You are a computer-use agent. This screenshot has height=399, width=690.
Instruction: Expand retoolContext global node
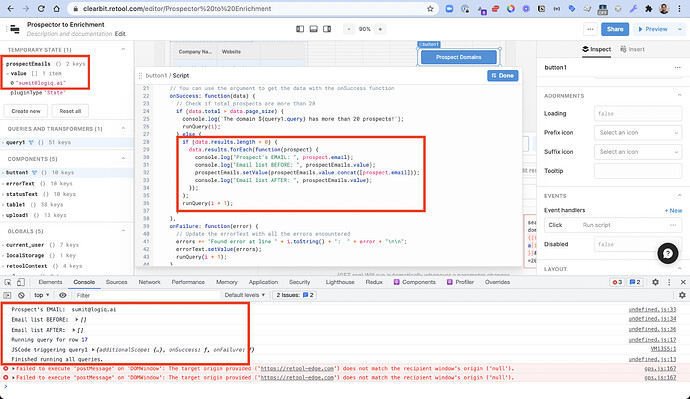pyautogui.click(x=3, y=266)
